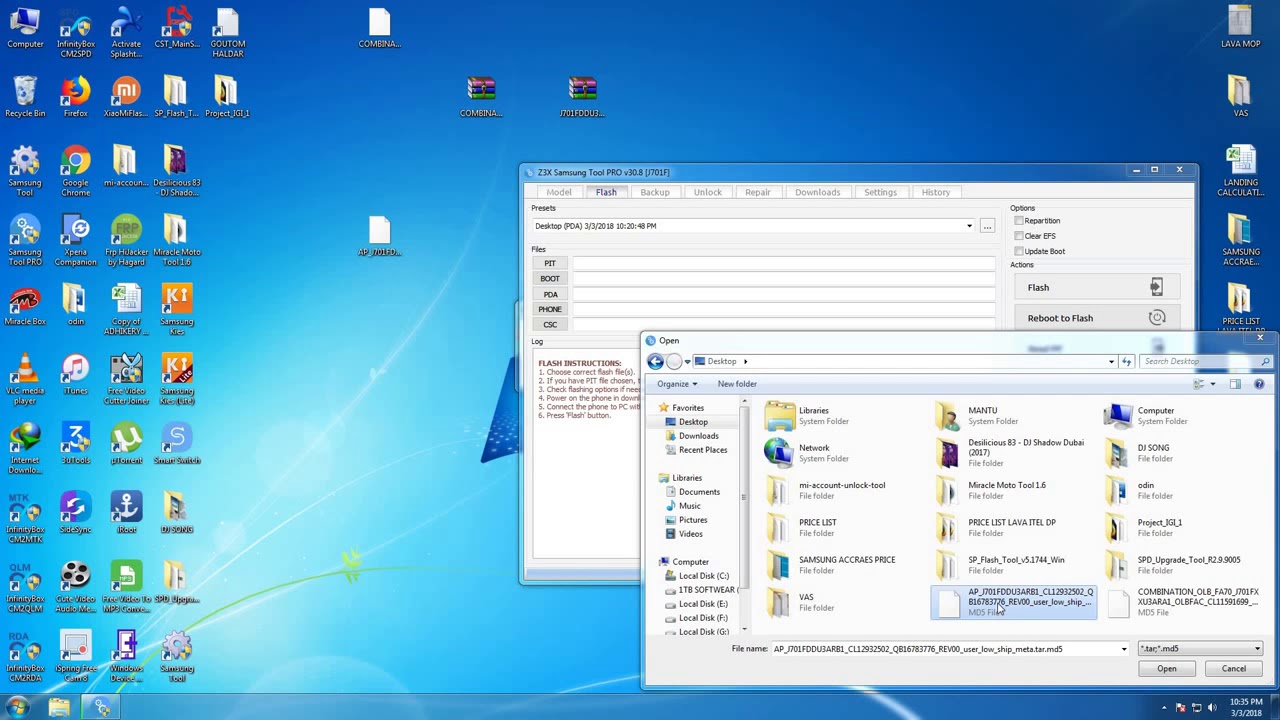
Task: Cancel the Open file dialog
Action: (x=1233, y=669)
